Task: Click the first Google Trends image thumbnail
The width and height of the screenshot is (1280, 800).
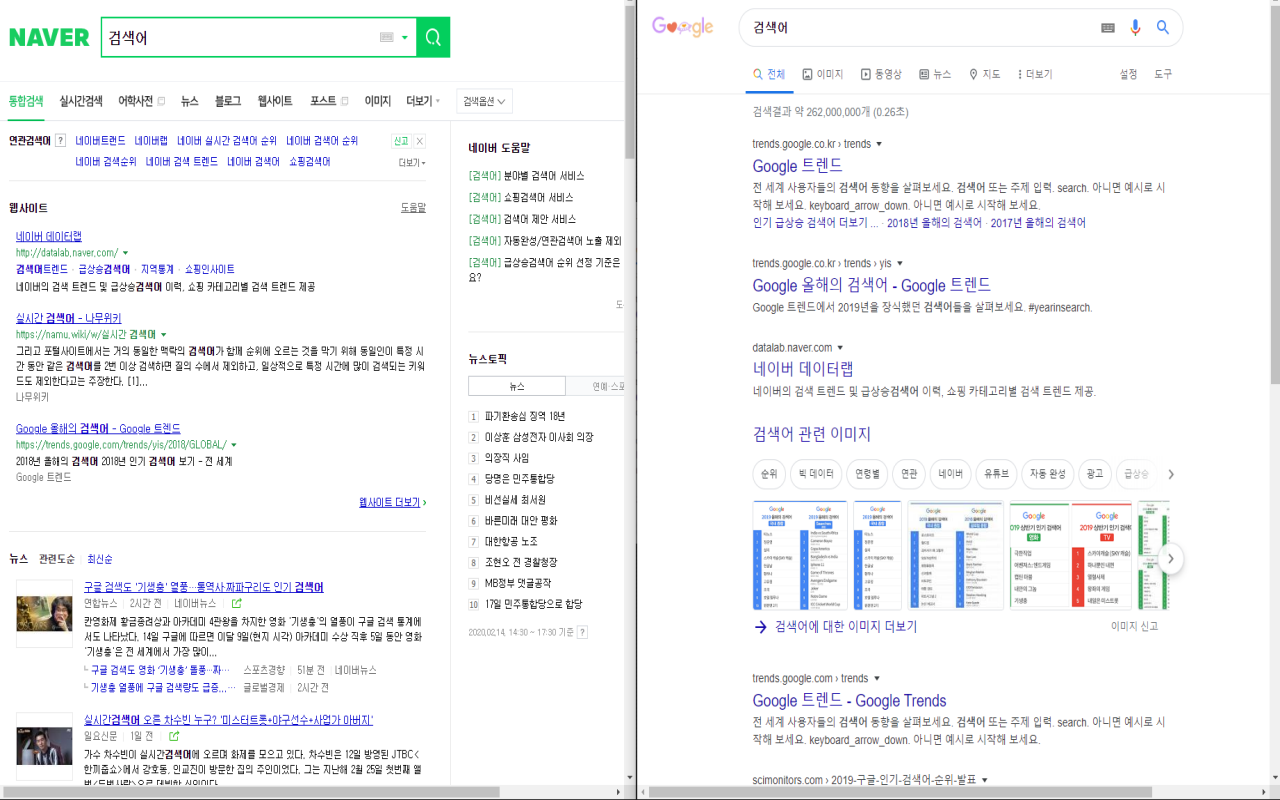Action: click(799, 554)
